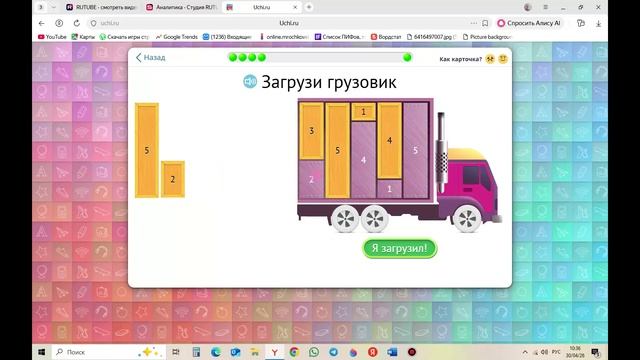The width and height of the screenshot is (640, 360).
Task: Switch to the RUTUBE browser tab
Action: 101,7
